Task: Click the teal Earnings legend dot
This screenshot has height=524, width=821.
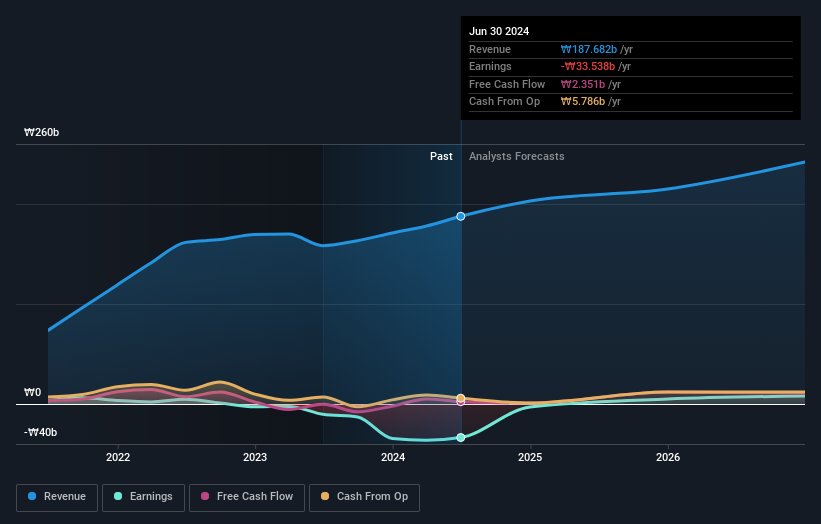Action: tap(118, 496)
